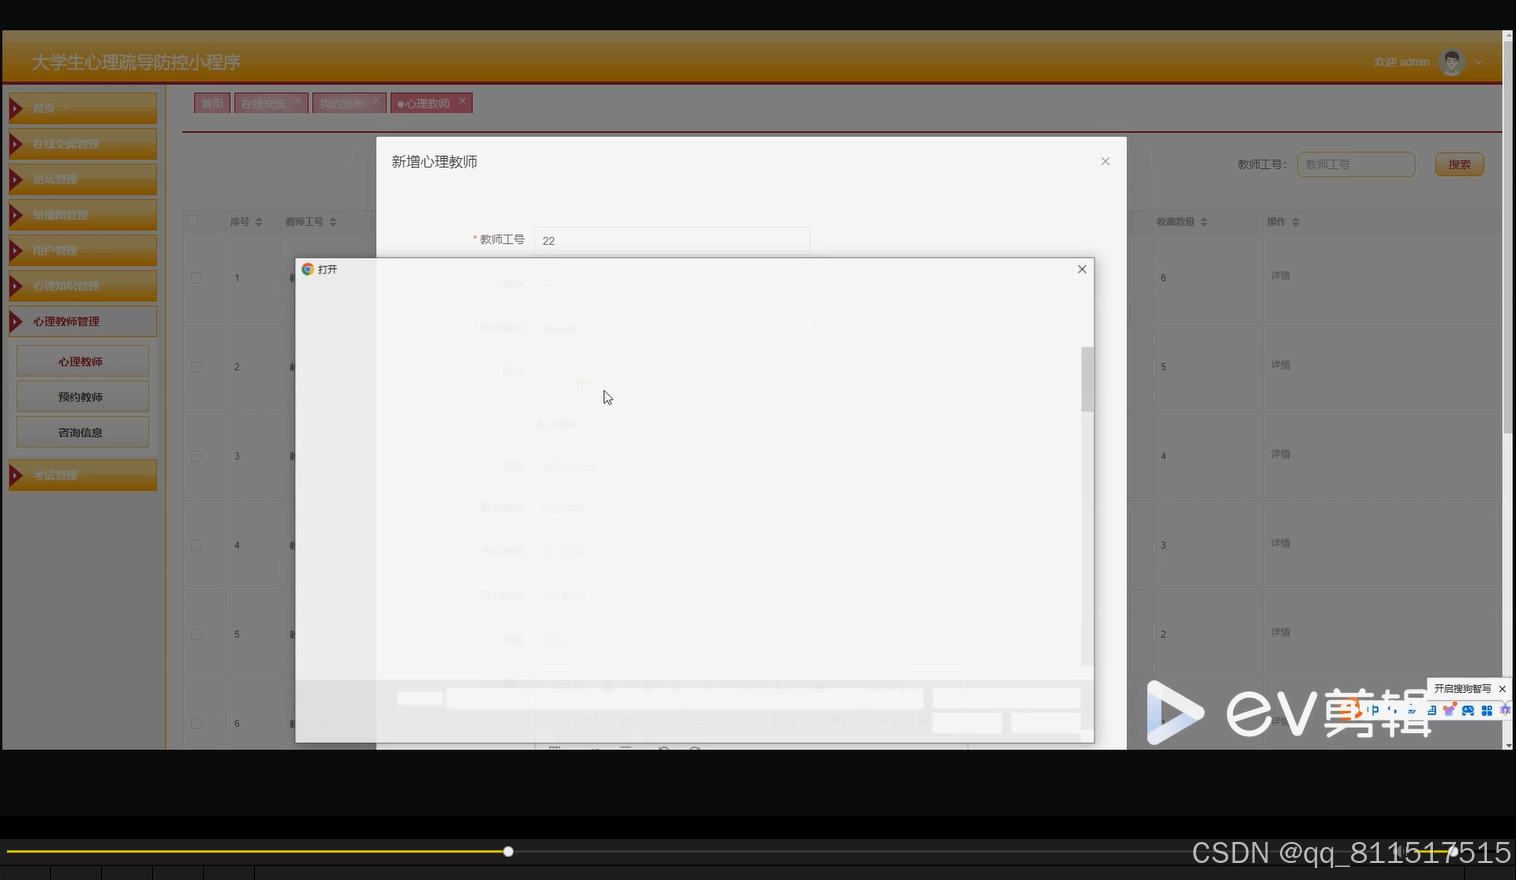
Task: Expand 考试管理 sidebar menu
Action: point(82,475)
